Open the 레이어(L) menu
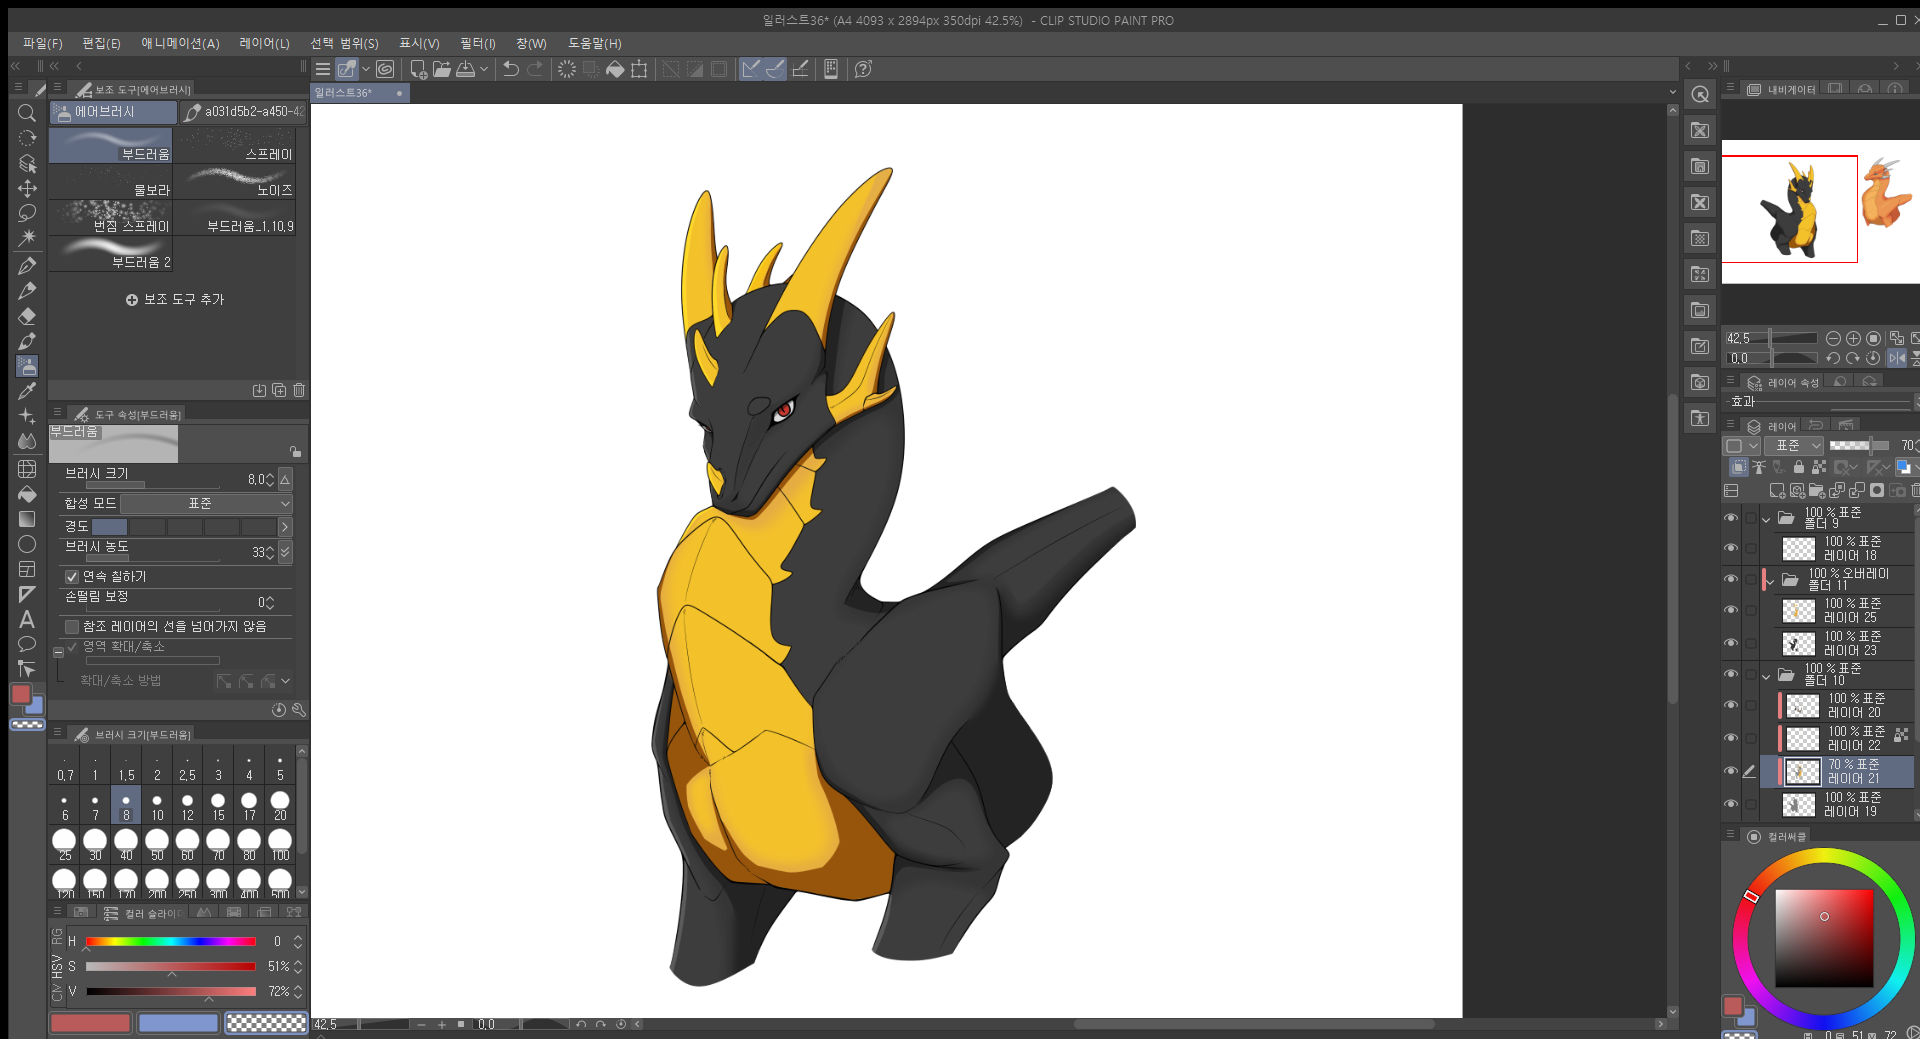This screenshot has width=1920, height=1039. (264, 43)
